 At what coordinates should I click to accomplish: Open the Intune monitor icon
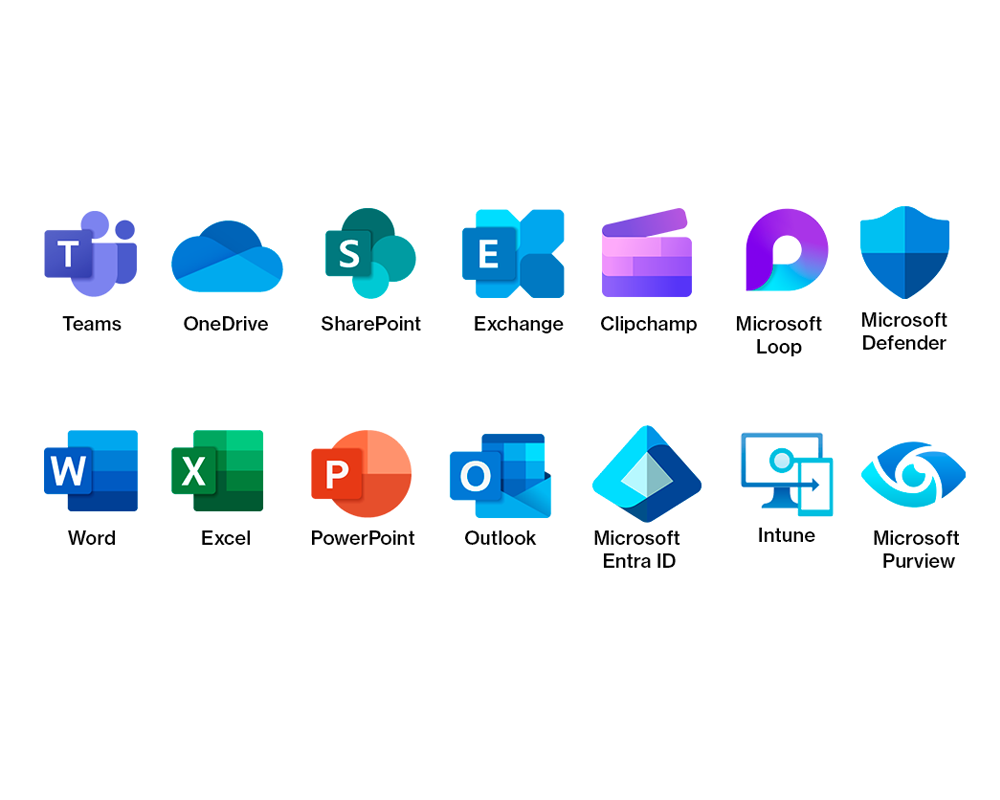click(x=787, y=474)
